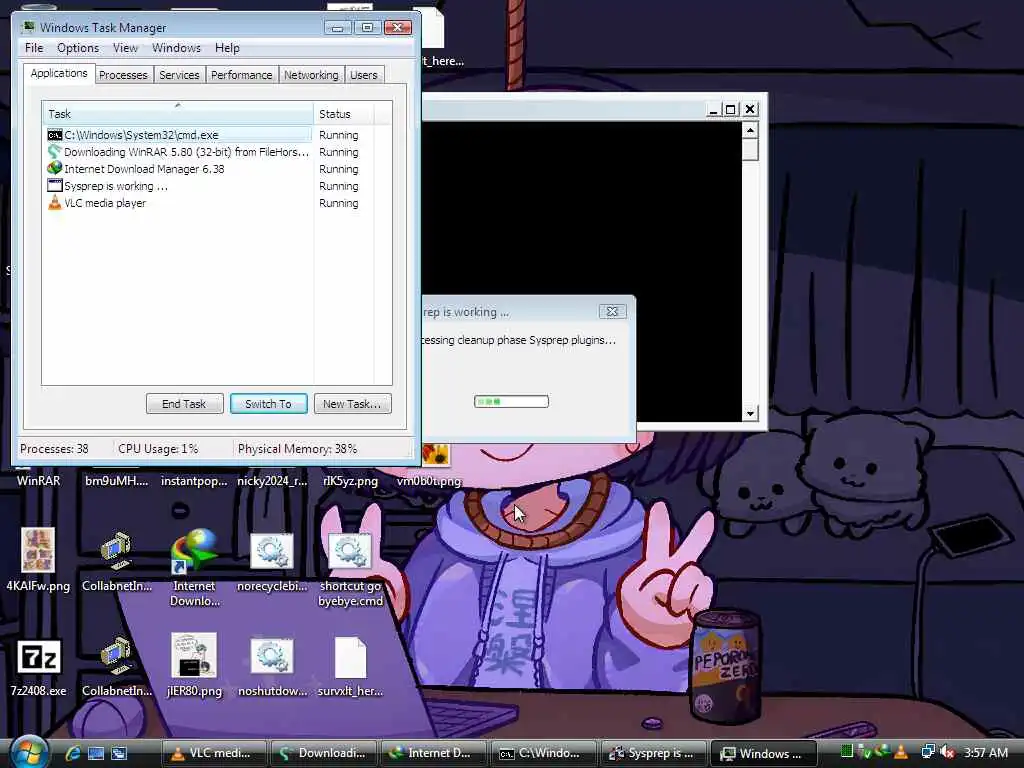Click Windows Task Manager taskbar button
The width and height of the screenshot is (1024, 768).
coord(763,753)
